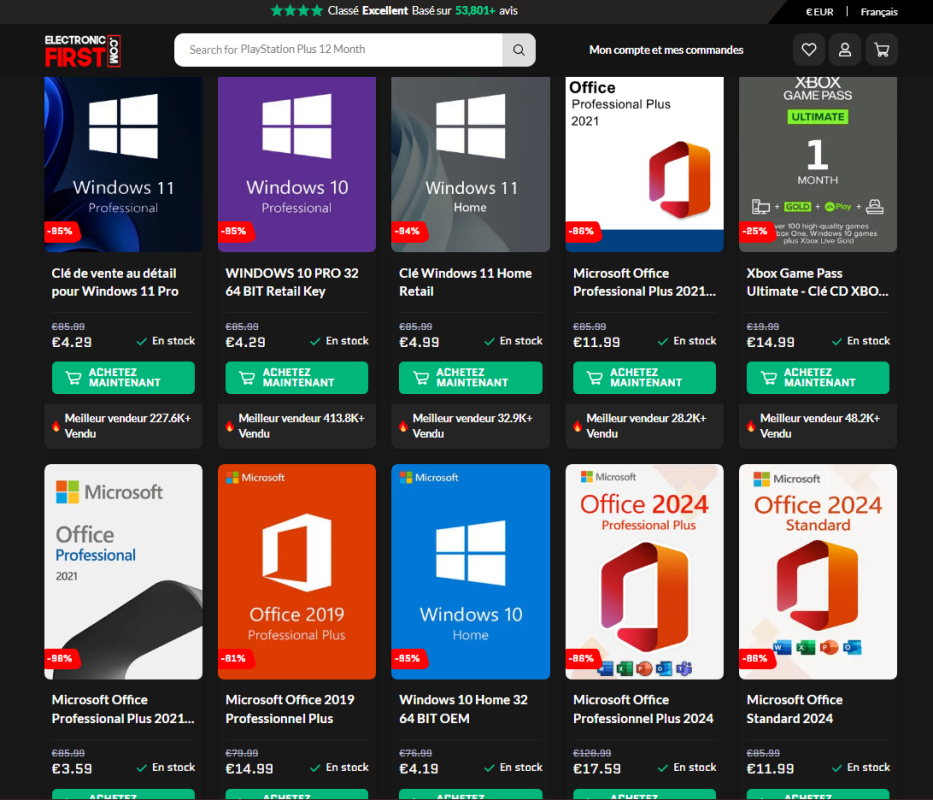933x800 pixels.
Task: Open the blue Windows 10 Home image
Action: (471, 571)
